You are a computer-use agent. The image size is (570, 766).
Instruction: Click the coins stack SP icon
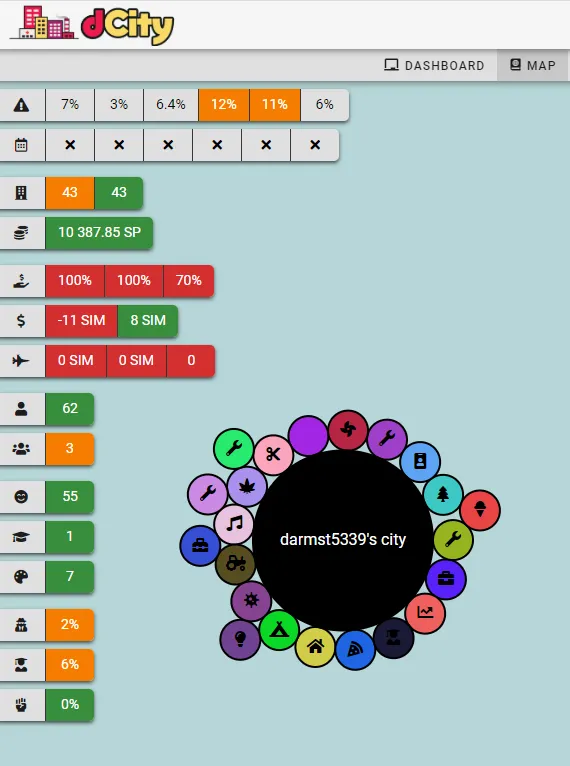21,233
